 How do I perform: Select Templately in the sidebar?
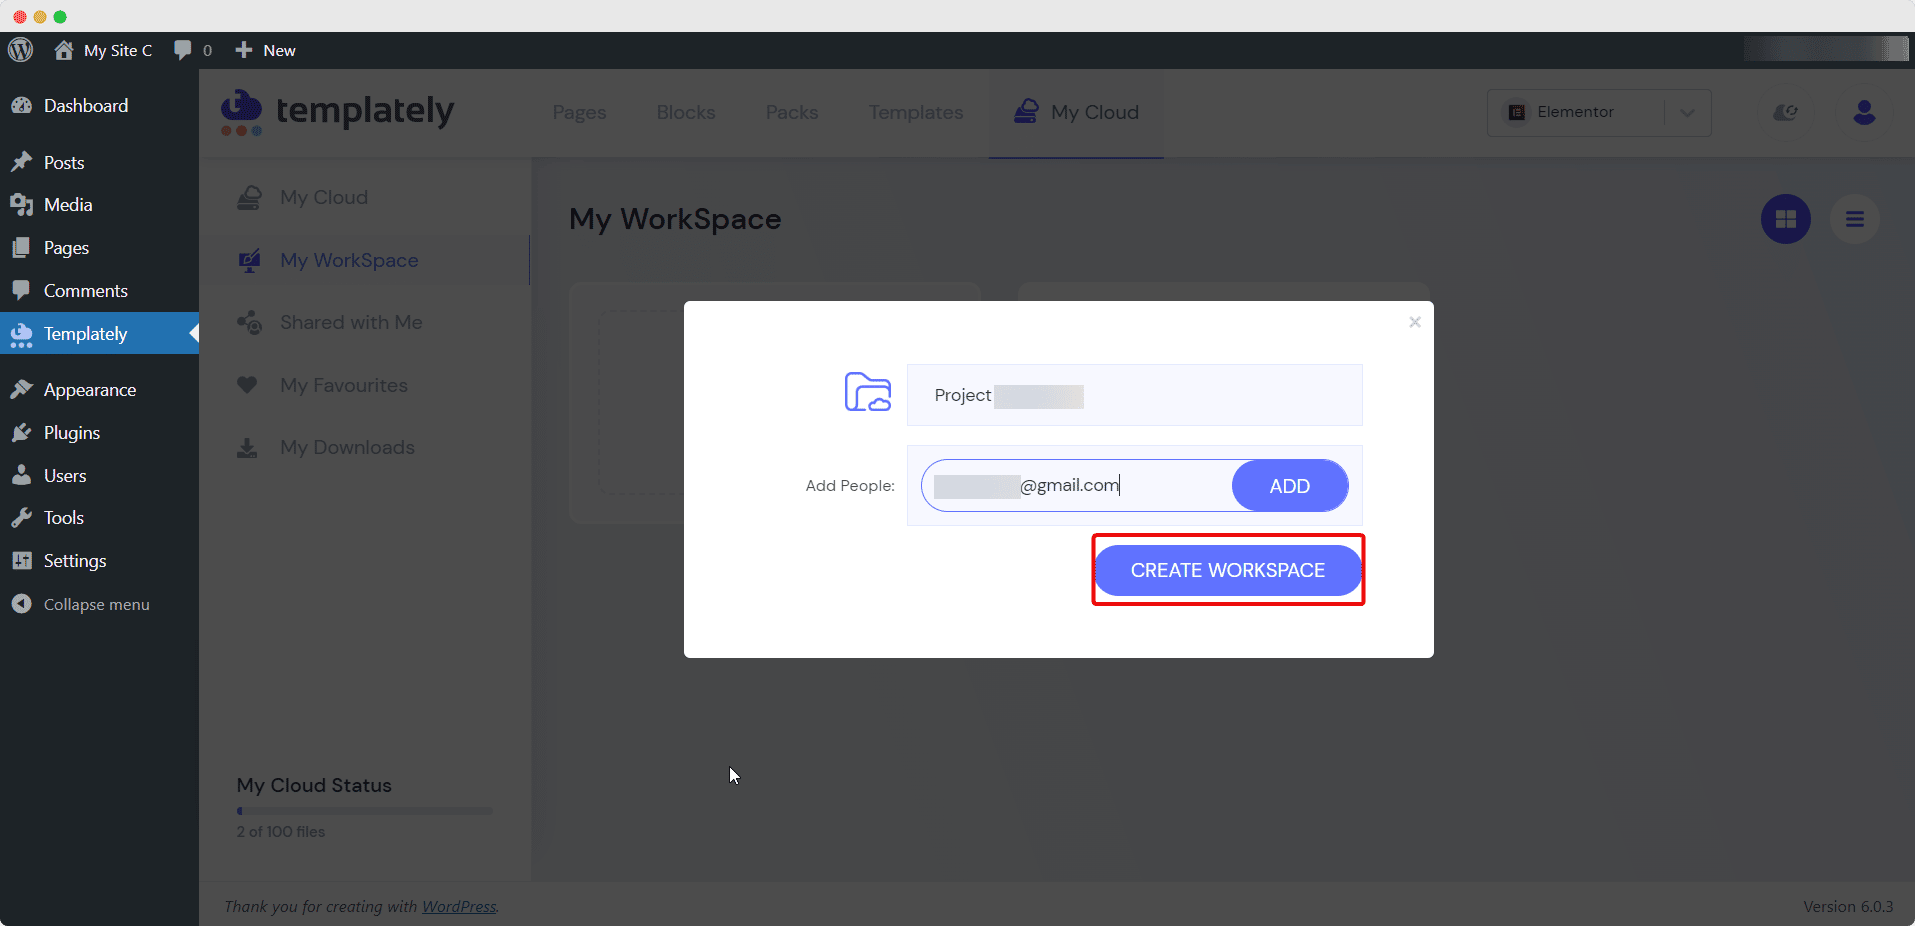pos(99,334)
